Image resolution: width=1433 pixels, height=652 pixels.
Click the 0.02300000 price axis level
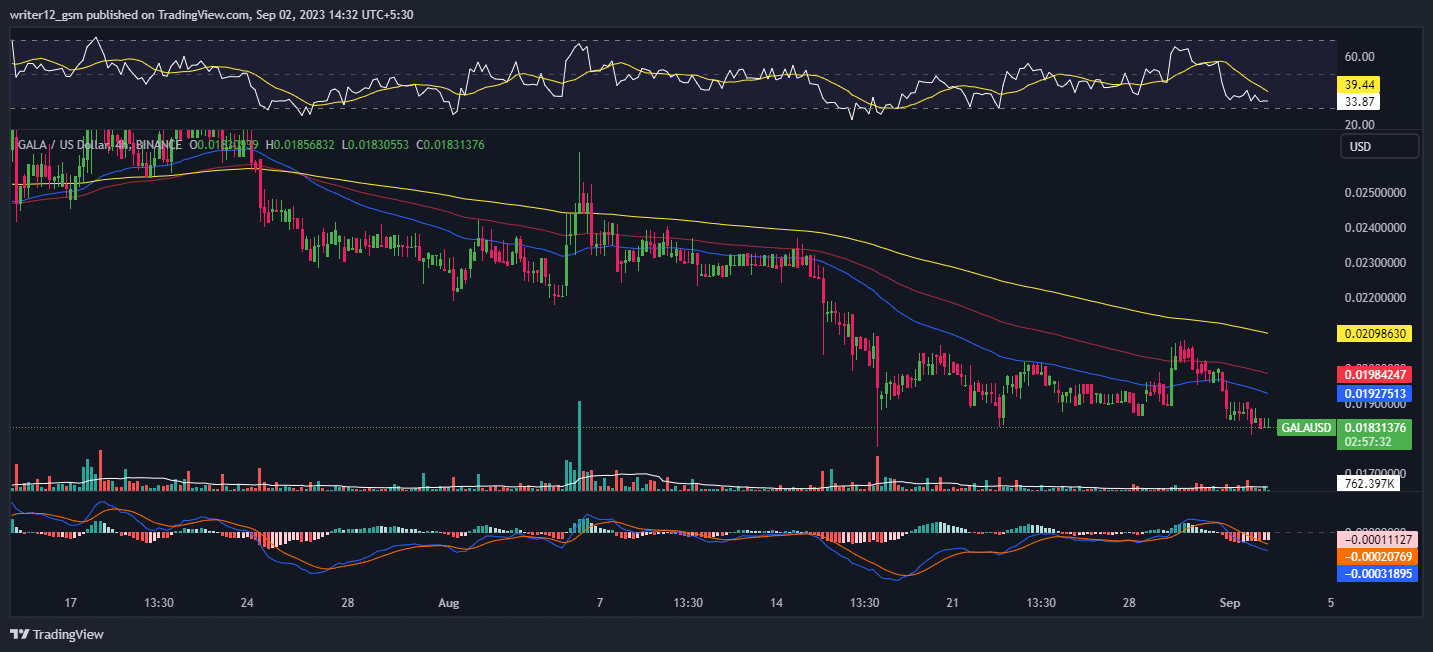(1376, 263)
